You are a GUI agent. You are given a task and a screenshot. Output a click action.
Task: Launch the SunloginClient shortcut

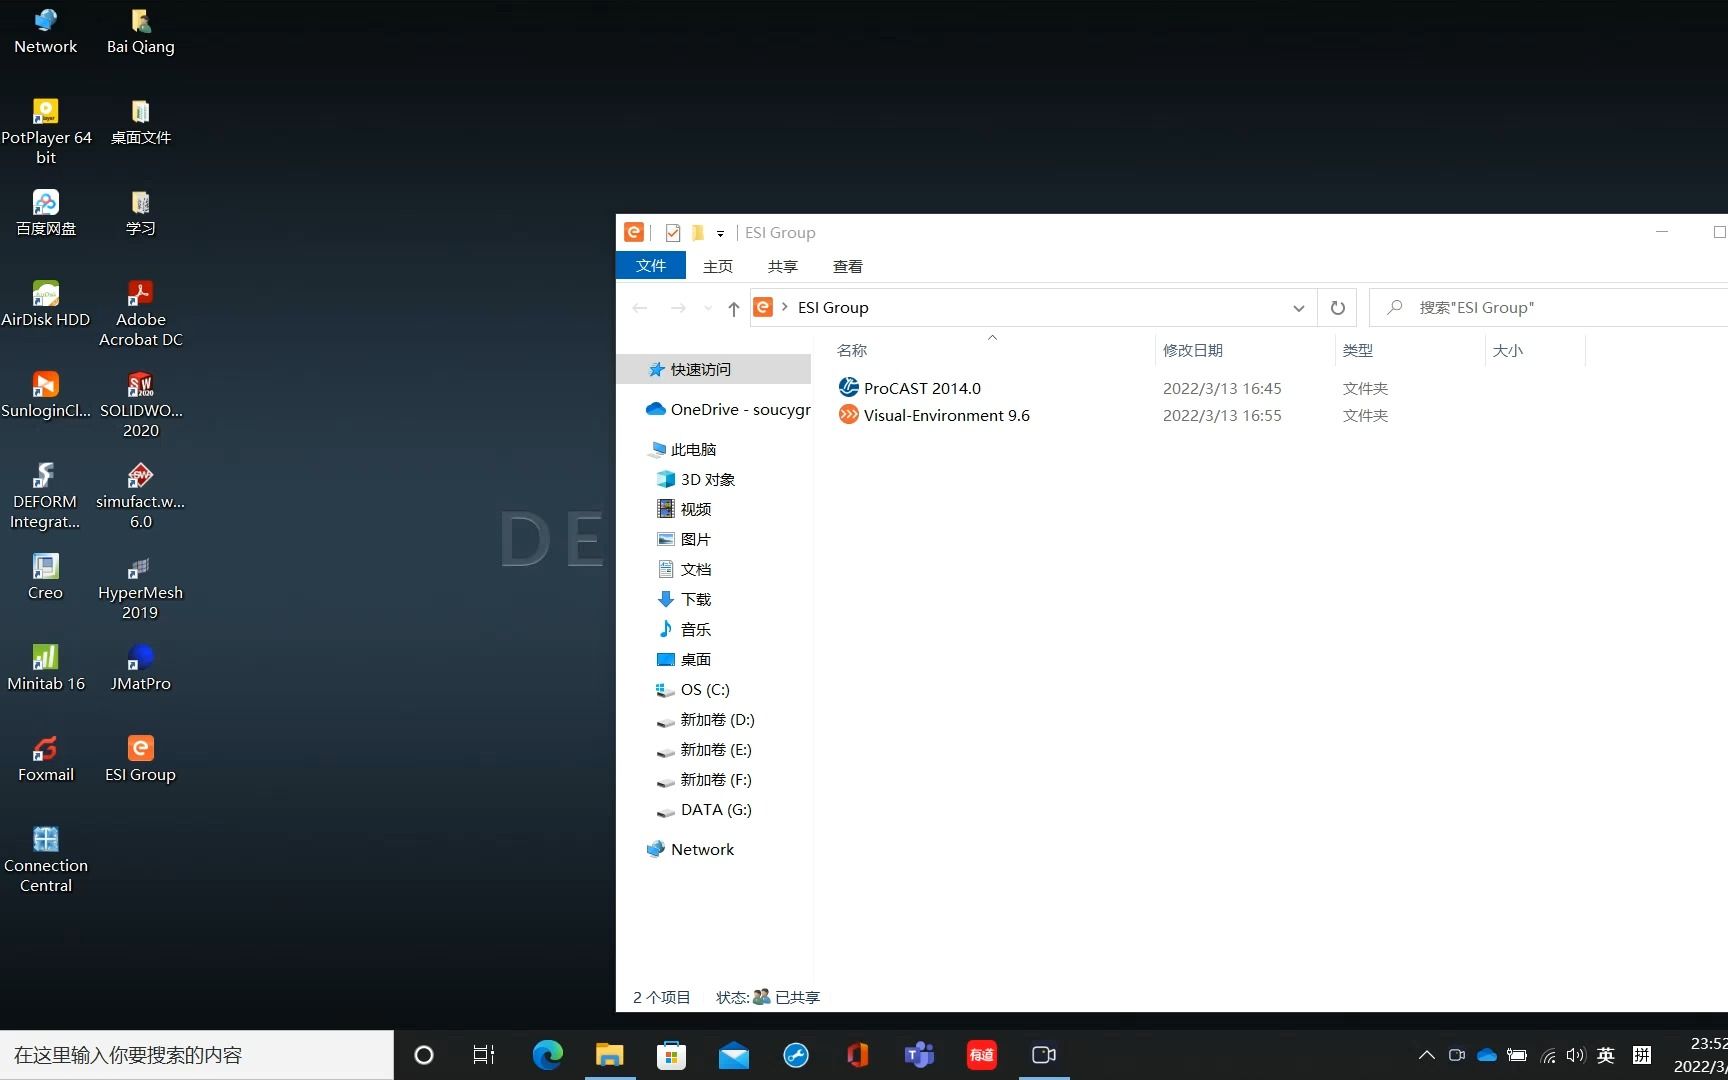pos(46,395)
